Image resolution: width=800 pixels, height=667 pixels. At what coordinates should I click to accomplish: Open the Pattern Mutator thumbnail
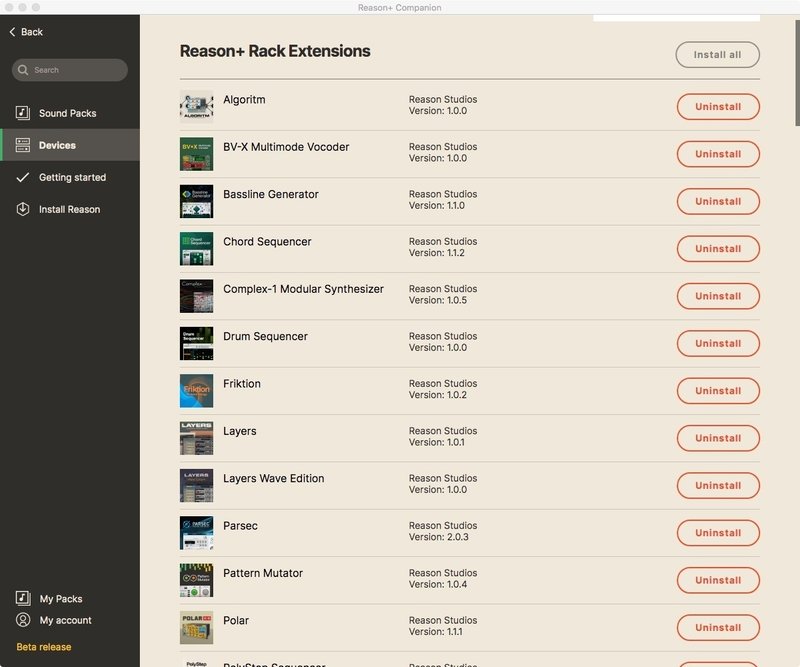[x=196, y=580]
